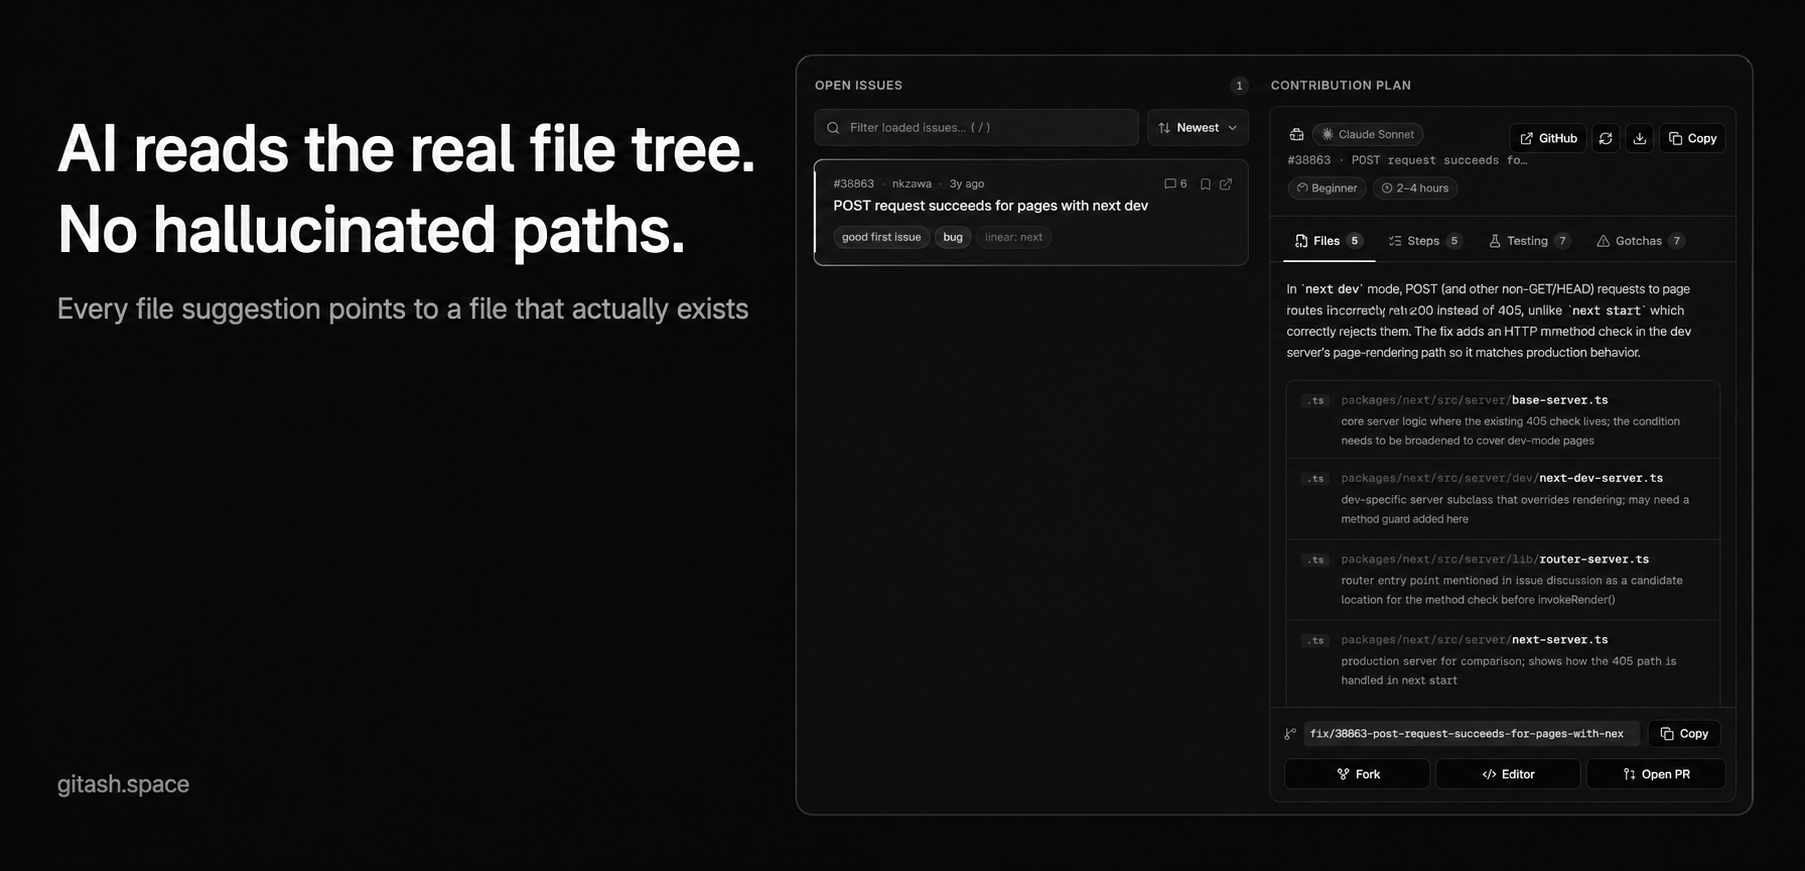
Task: Copy the branch name with bottom Copy button
Action: (x=1684, y=734)
